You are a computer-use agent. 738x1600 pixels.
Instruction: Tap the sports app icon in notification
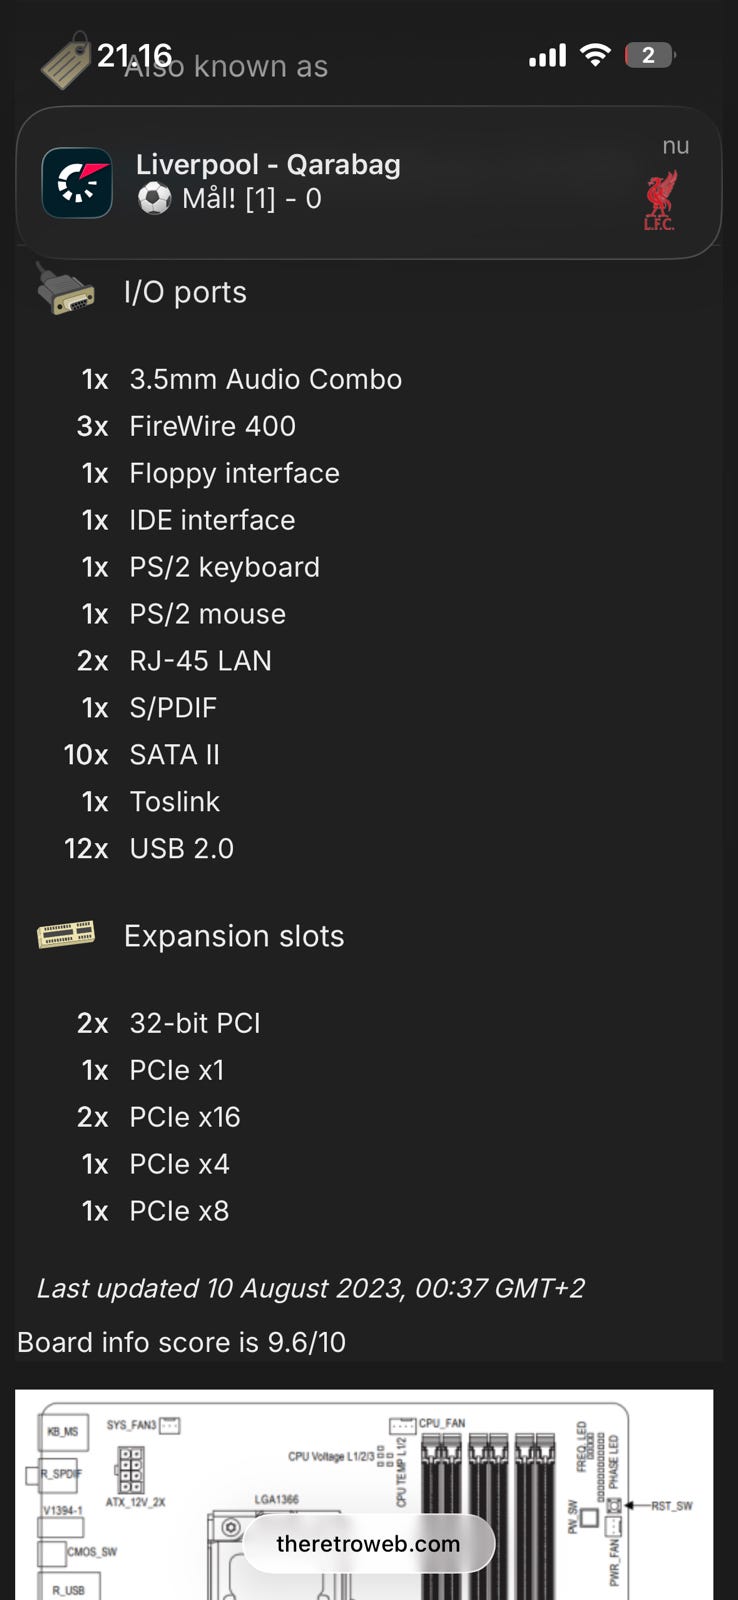[x=77, y=183]
